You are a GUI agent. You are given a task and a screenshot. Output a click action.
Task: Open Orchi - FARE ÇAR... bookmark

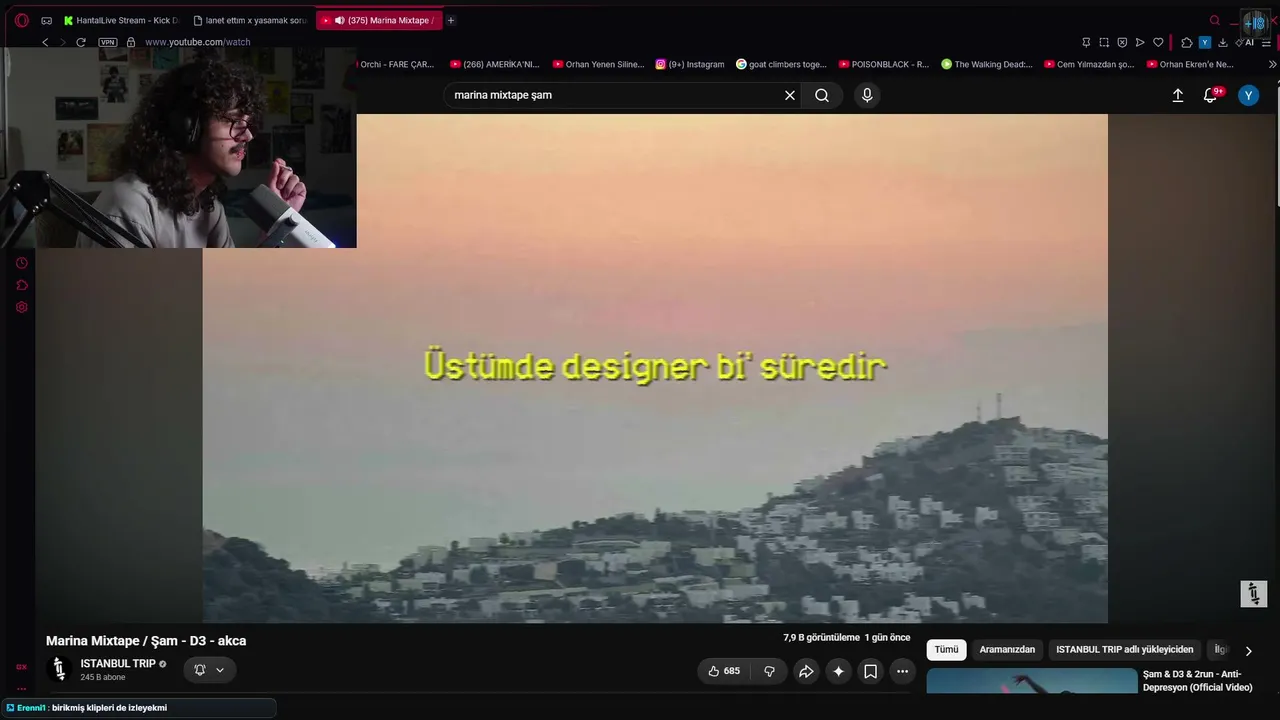[x=397, y=64]
